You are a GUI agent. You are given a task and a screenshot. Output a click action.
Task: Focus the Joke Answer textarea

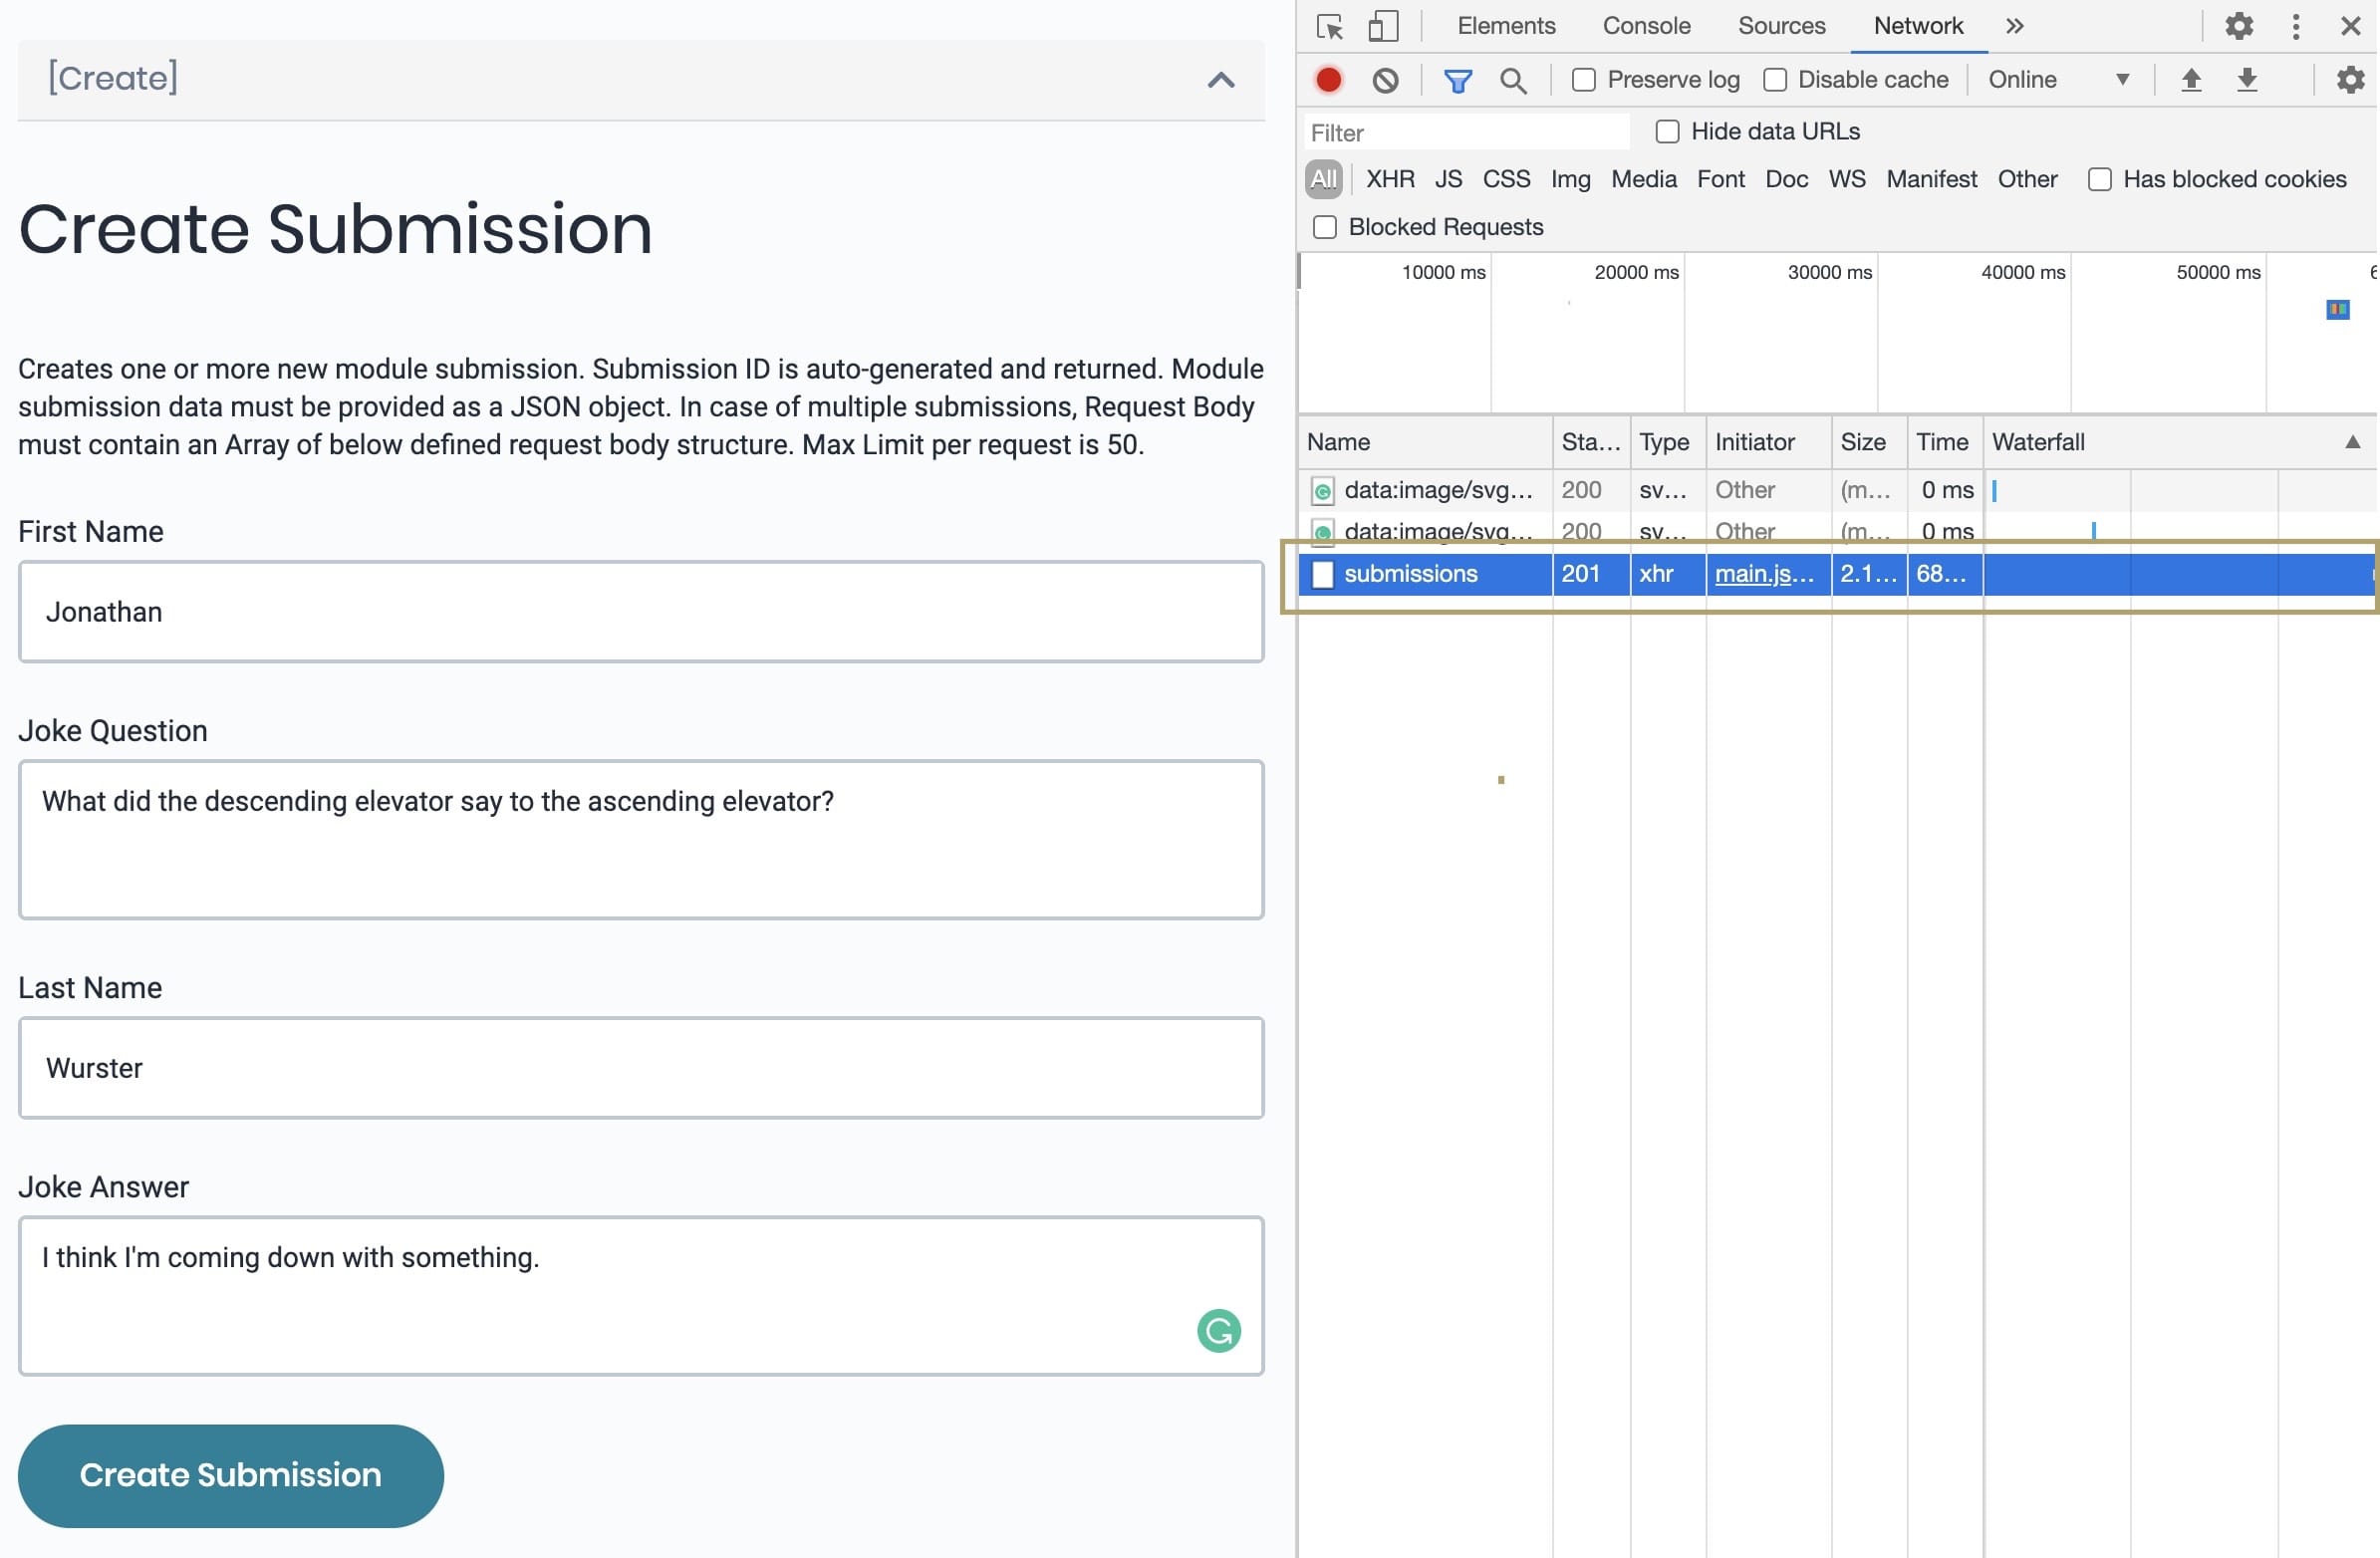click(641, 1295)
